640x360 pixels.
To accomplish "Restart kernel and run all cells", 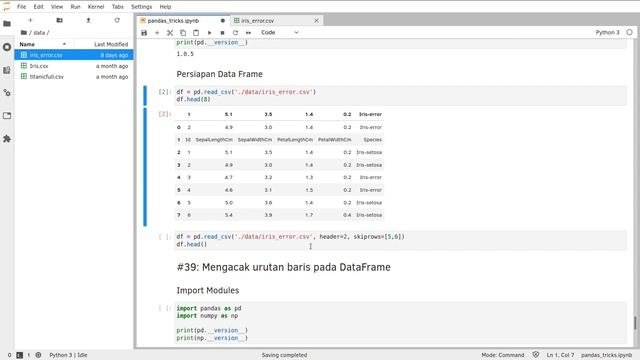I will tap(249, 33).
